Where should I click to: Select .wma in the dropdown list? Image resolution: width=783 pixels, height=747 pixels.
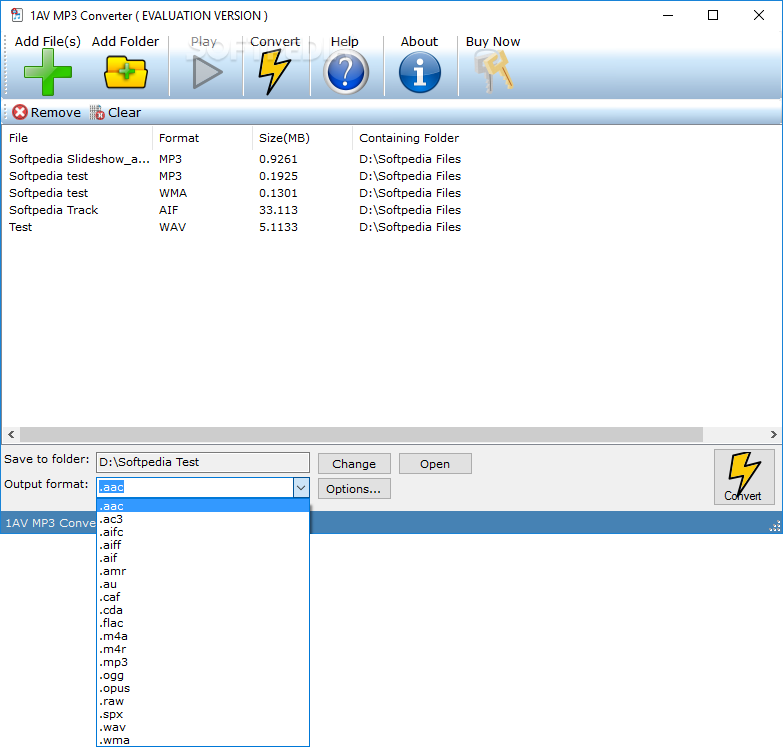point(203,740)
